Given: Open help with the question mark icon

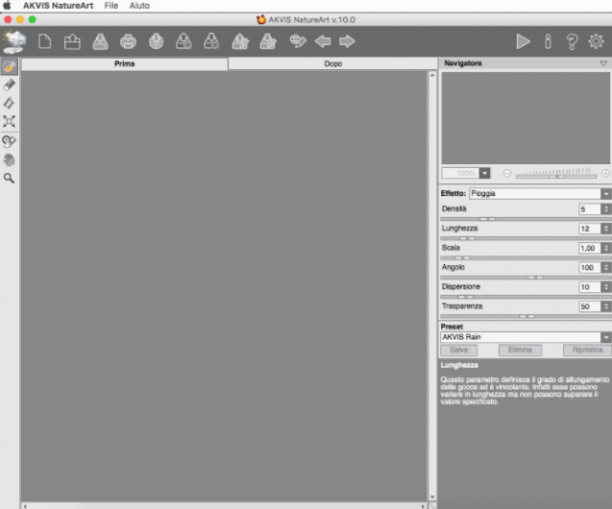Looking at the screenshot, I should click(x=572, y=41).
